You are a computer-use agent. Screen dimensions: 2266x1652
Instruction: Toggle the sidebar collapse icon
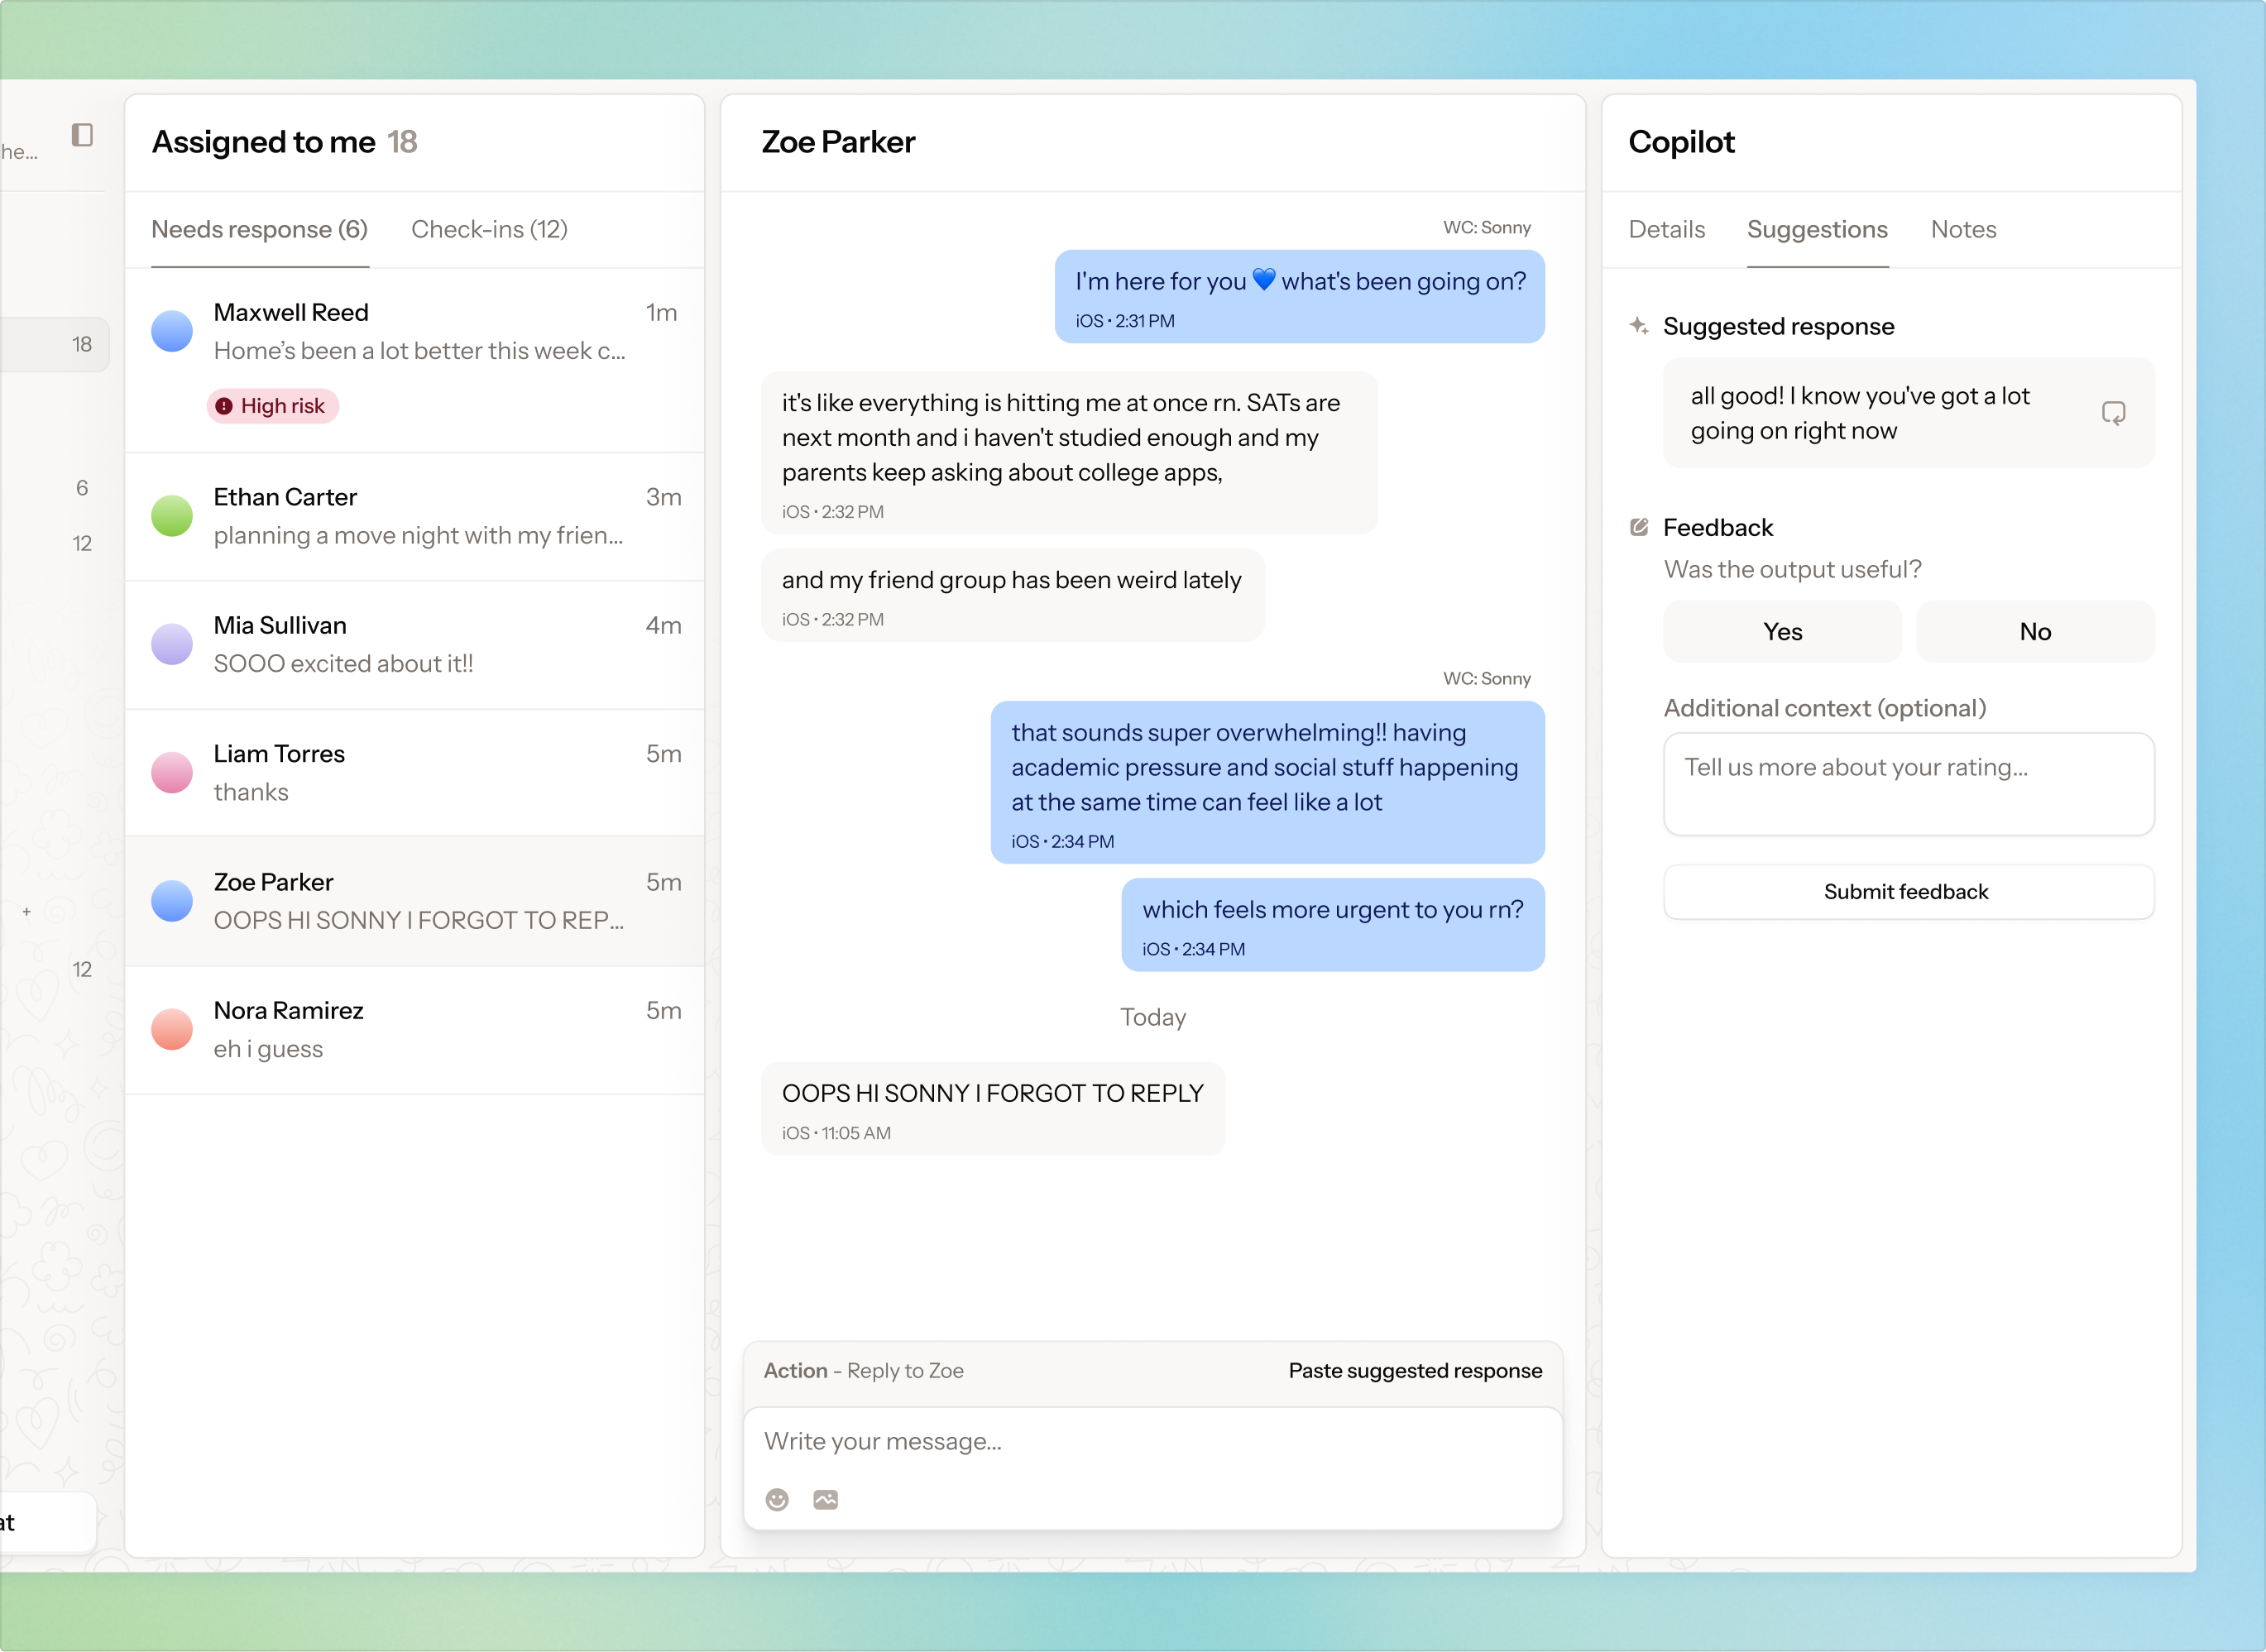click(x=82, y=135)
